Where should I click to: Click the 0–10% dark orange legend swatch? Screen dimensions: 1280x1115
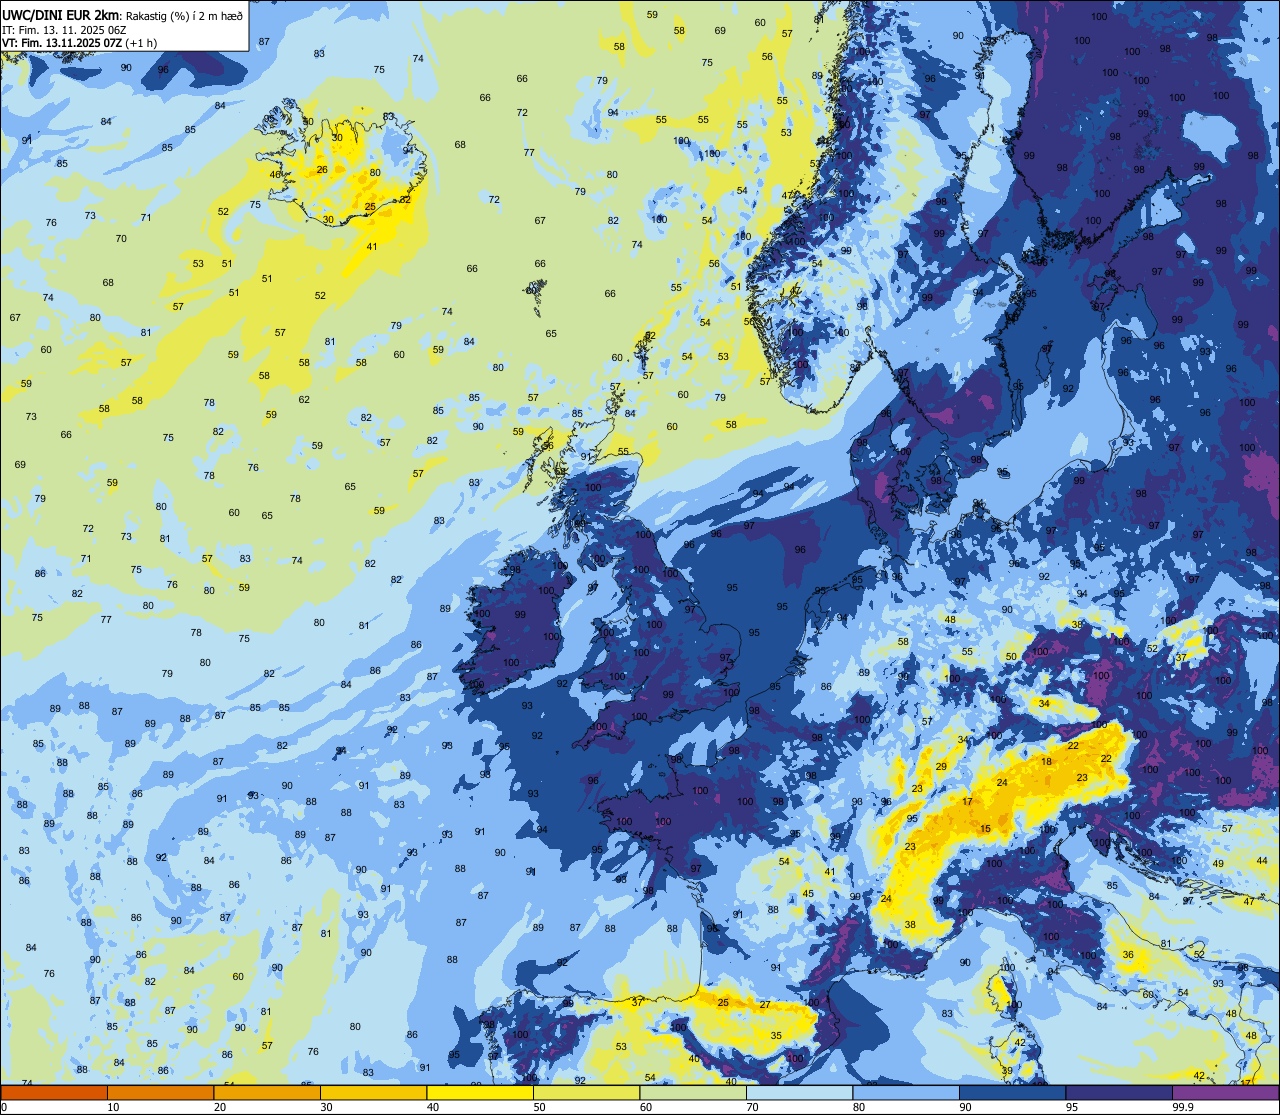pyautogui.click(x=54, y=1092)
